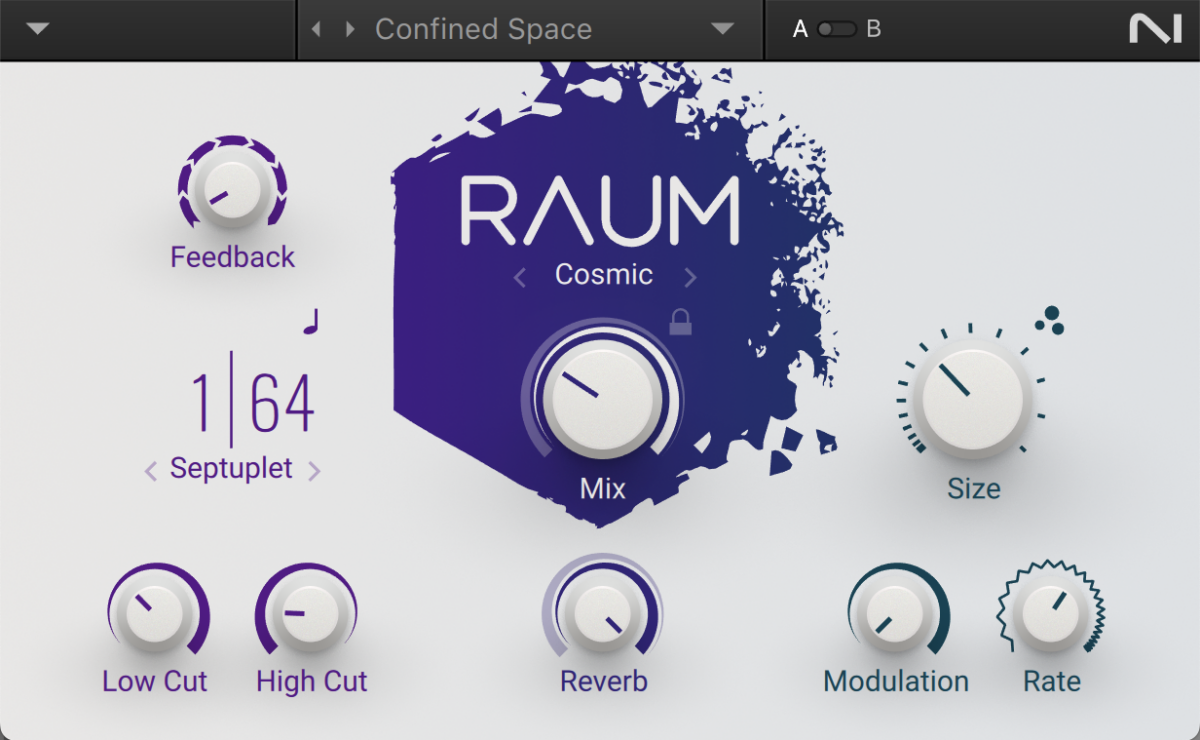Screen dimensions: 1200x740
Task: Click the Confined Space preset name
Action: [483, 29]
